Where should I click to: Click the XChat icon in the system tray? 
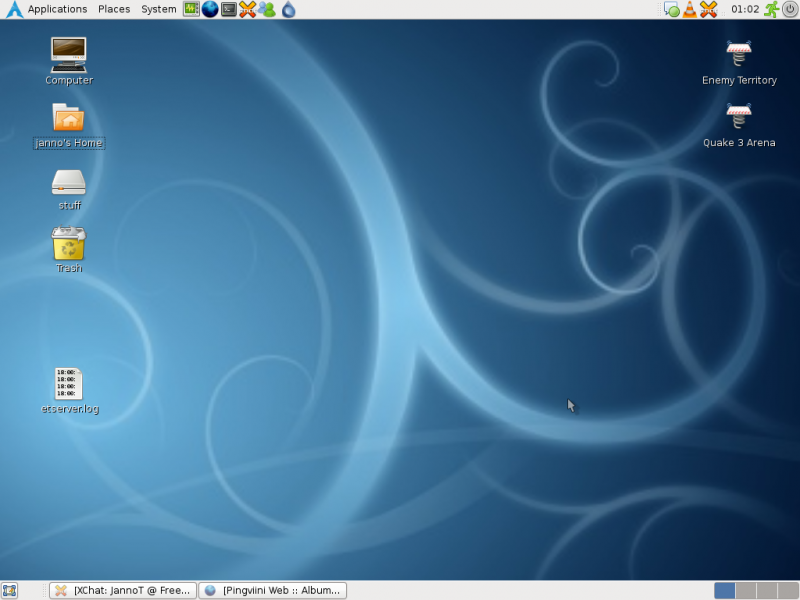click(708, 9)
